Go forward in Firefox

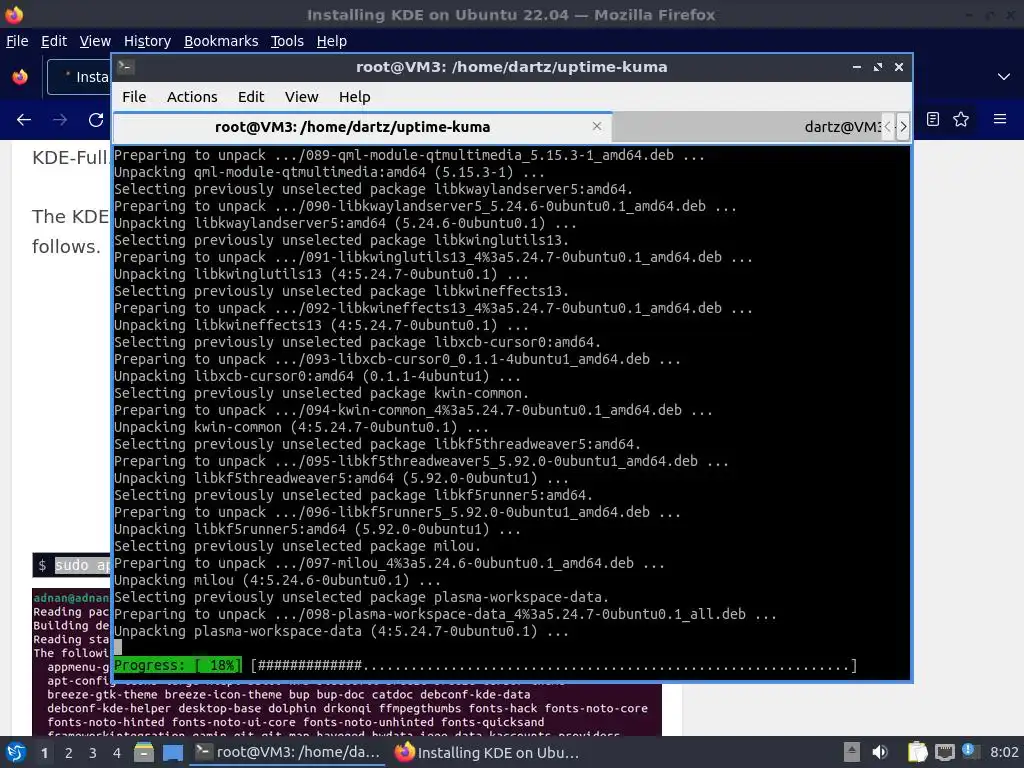coord(60,120)
